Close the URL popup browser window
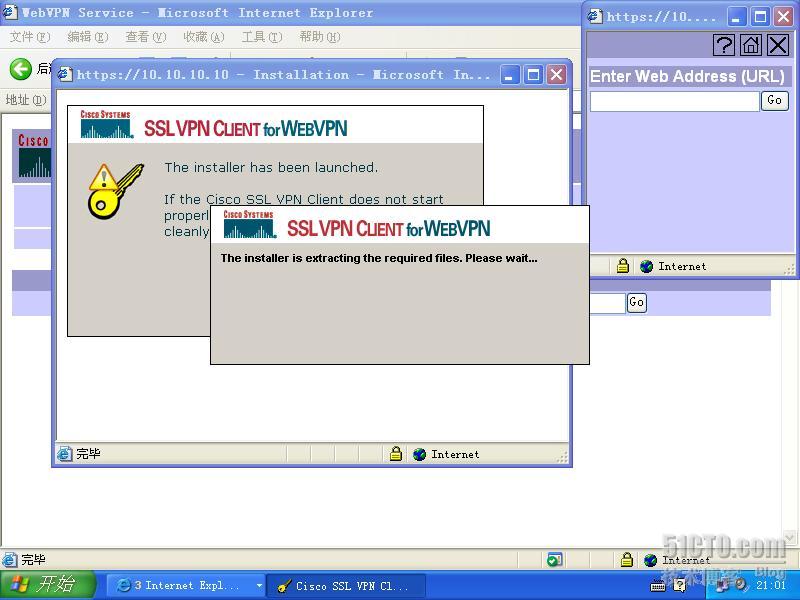 click(783, 16)
